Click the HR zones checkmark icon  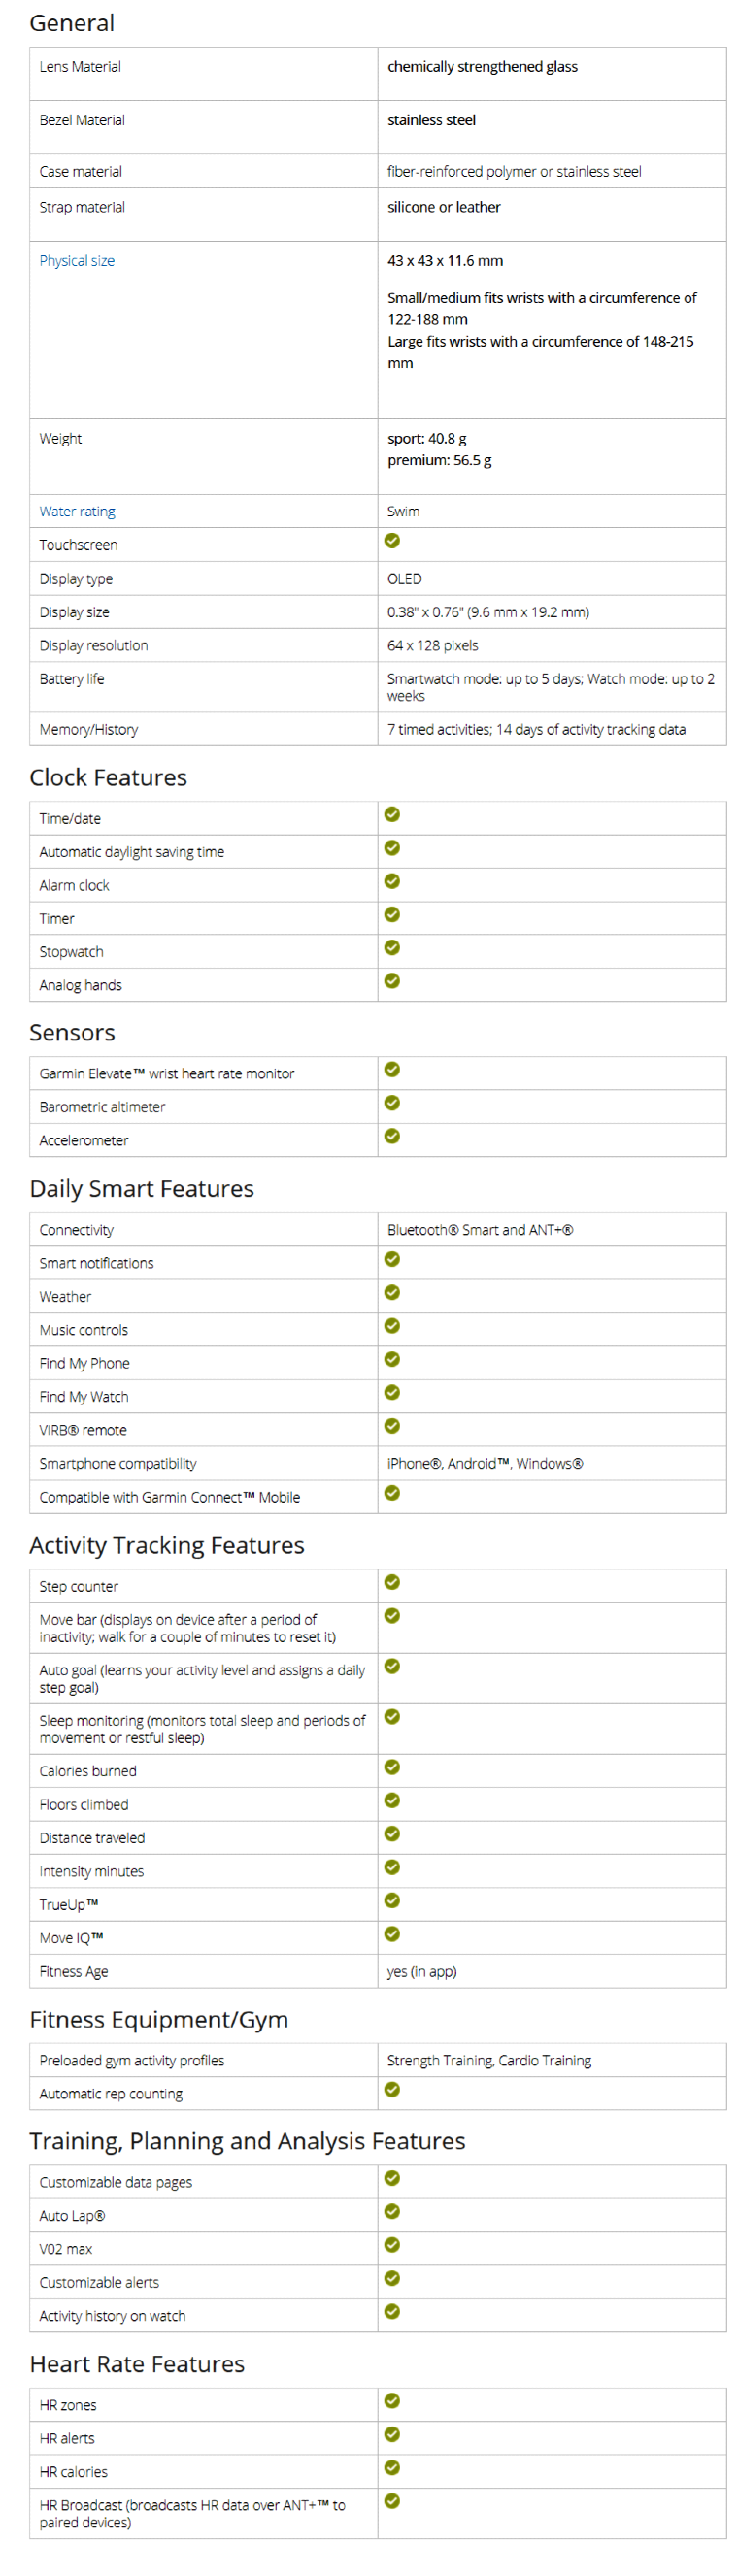392,2400
